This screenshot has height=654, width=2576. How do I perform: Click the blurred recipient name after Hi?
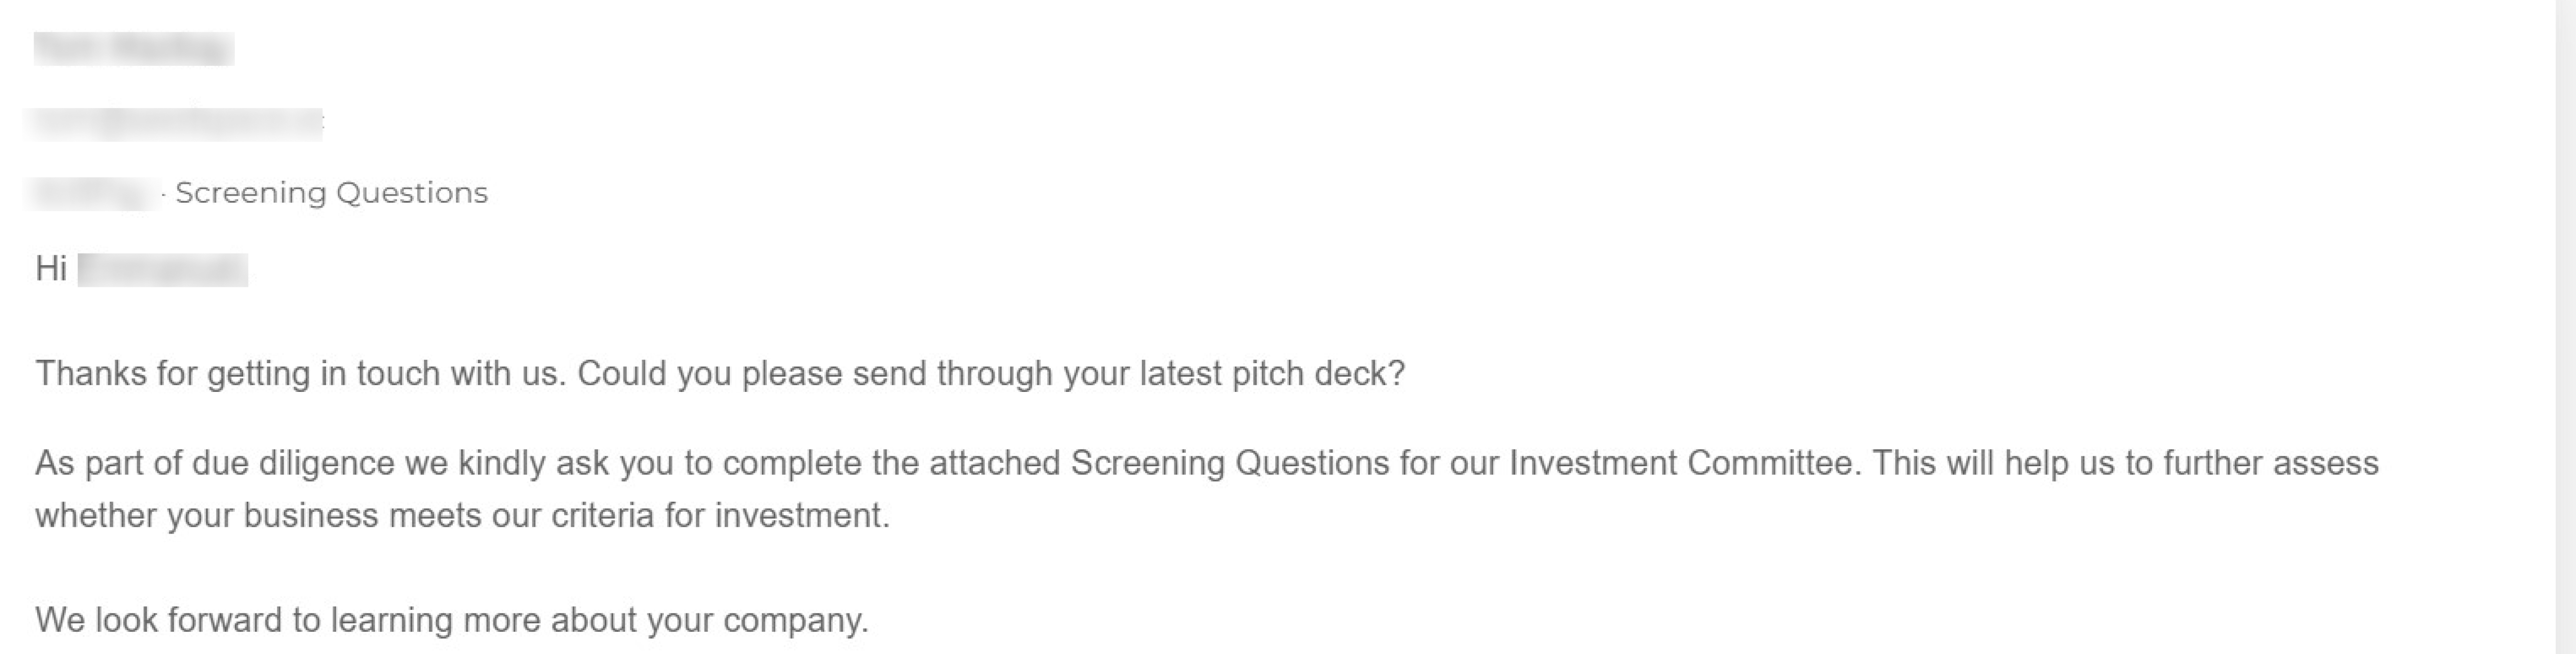[162, 270]
